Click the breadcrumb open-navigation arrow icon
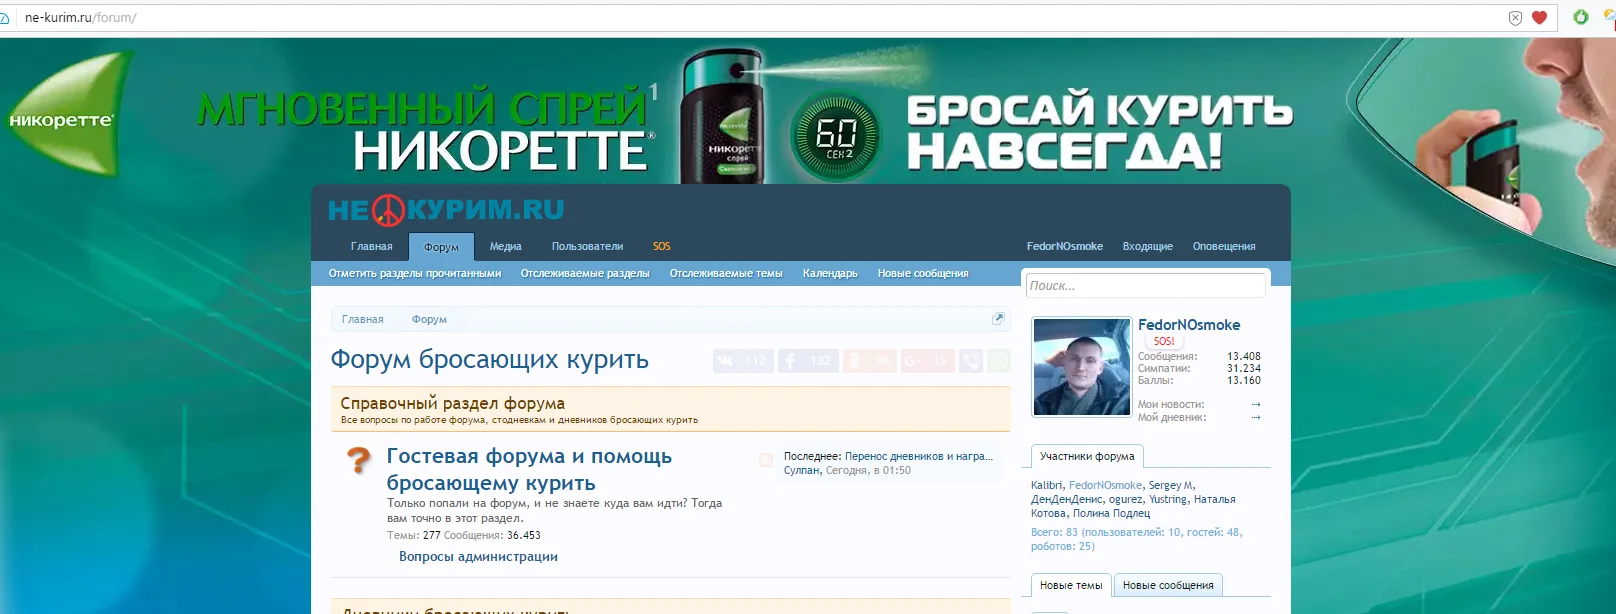 tap(998, 318)
